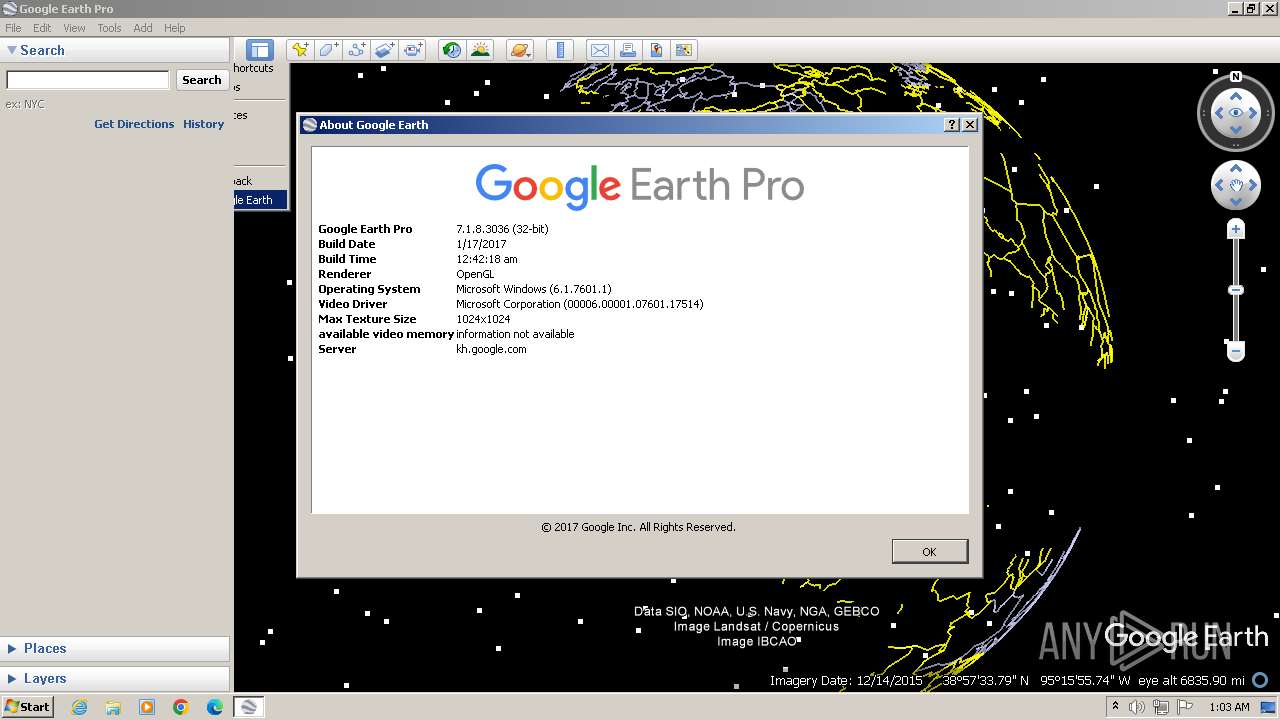
Task: Collapse the Search panel triangle
Action: pyautogui.click(x=12, y=50)
